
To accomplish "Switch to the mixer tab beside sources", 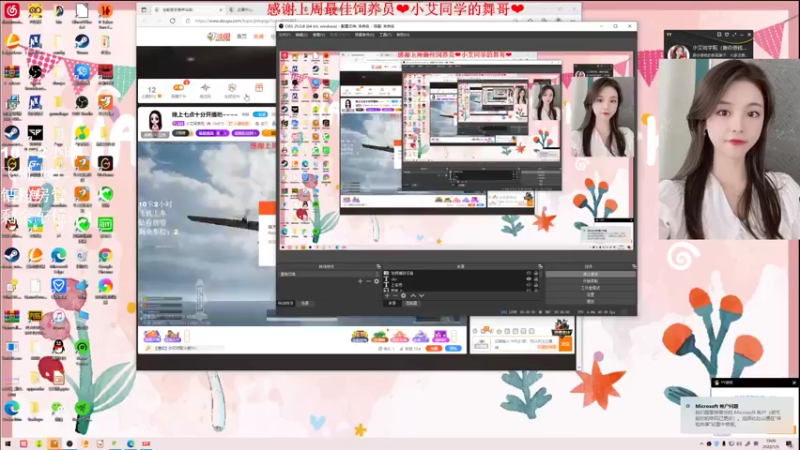I will pyautogui.click(x=412, y=303).
